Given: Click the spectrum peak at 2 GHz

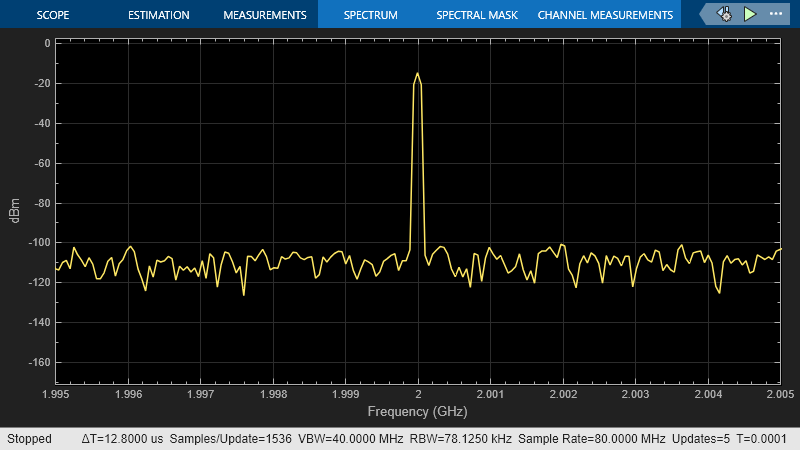Looking at the screenshot, I should click(x=417, y=74).
